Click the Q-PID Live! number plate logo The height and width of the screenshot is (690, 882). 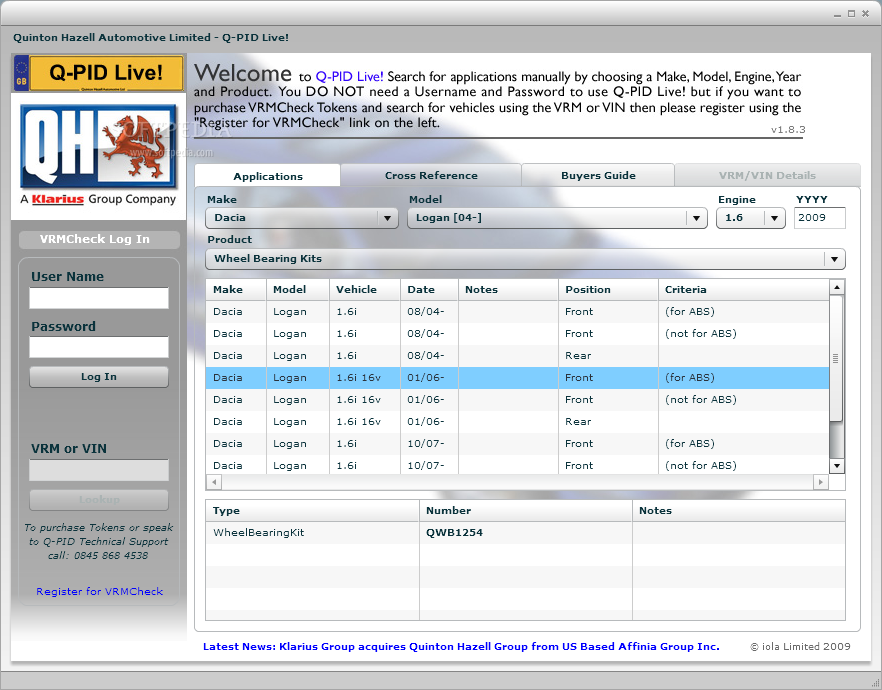click(98, 73)
